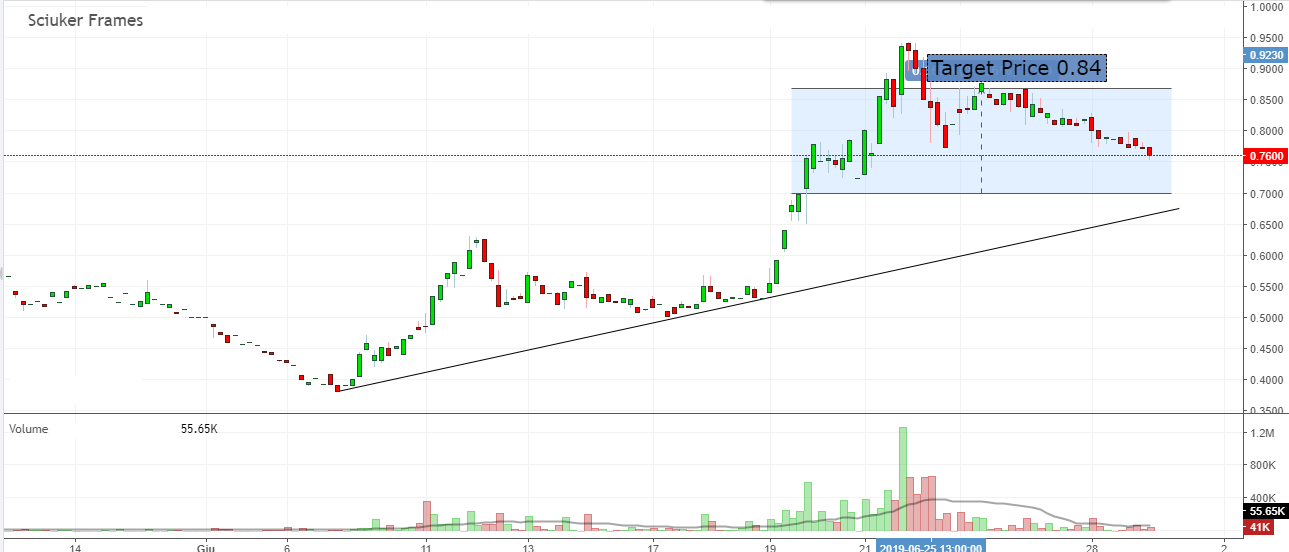This screenshot has height=552, width=1289.
Task: Select the tallest green volume bar
Action: point(903,479)
